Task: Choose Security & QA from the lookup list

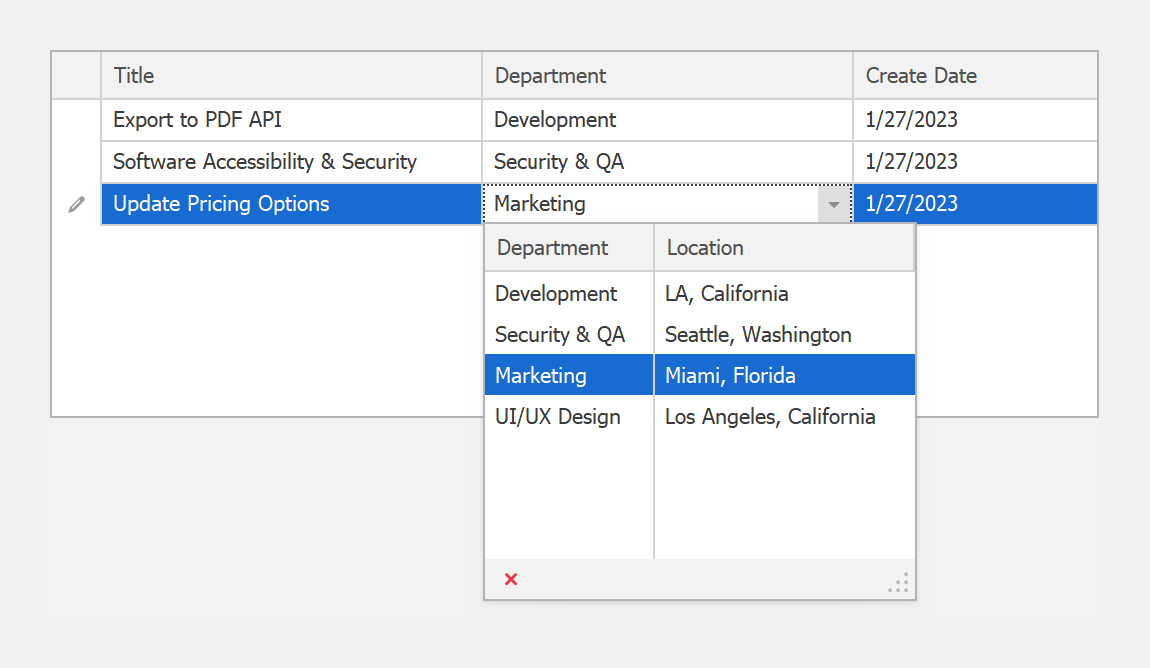Action: [560, 335]
